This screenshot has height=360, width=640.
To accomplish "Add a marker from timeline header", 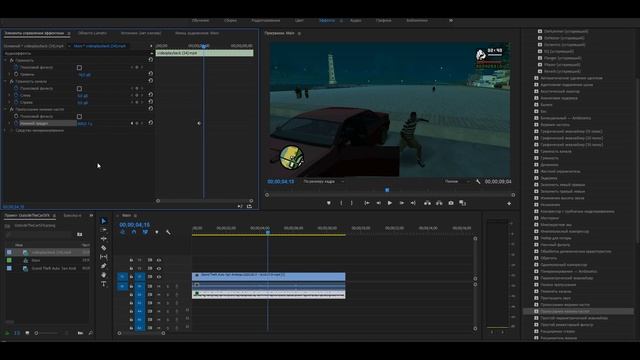I will [157, 232].
